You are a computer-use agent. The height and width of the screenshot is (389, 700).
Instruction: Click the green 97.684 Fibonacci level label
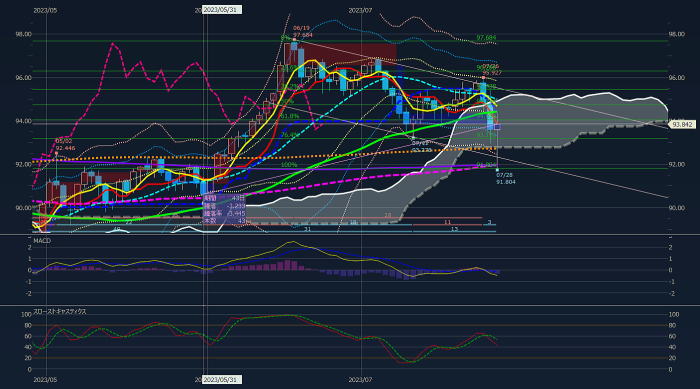(486, 38)
